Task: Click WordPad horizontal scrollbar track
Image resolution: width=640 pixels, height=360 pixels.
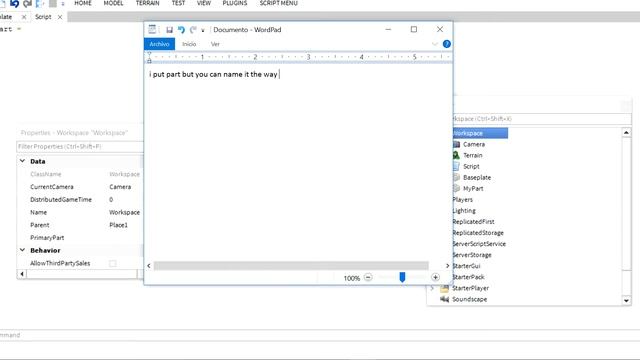Action: pyautogui.click(x=291, y=266)
